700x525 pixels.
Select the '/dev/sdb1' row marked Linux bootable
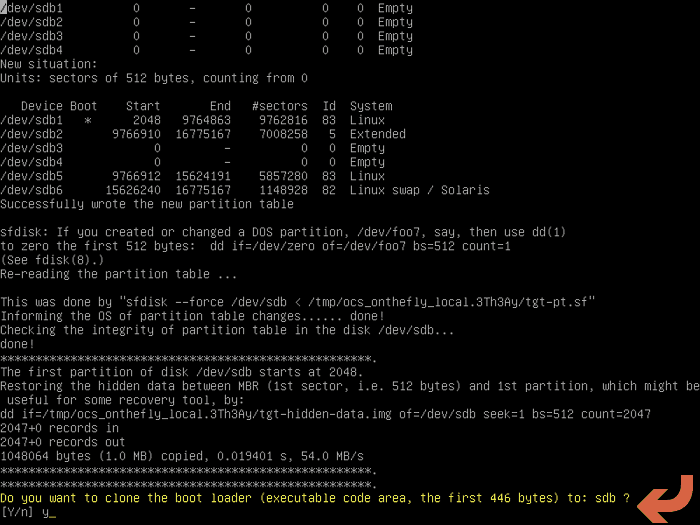(192, 120)
